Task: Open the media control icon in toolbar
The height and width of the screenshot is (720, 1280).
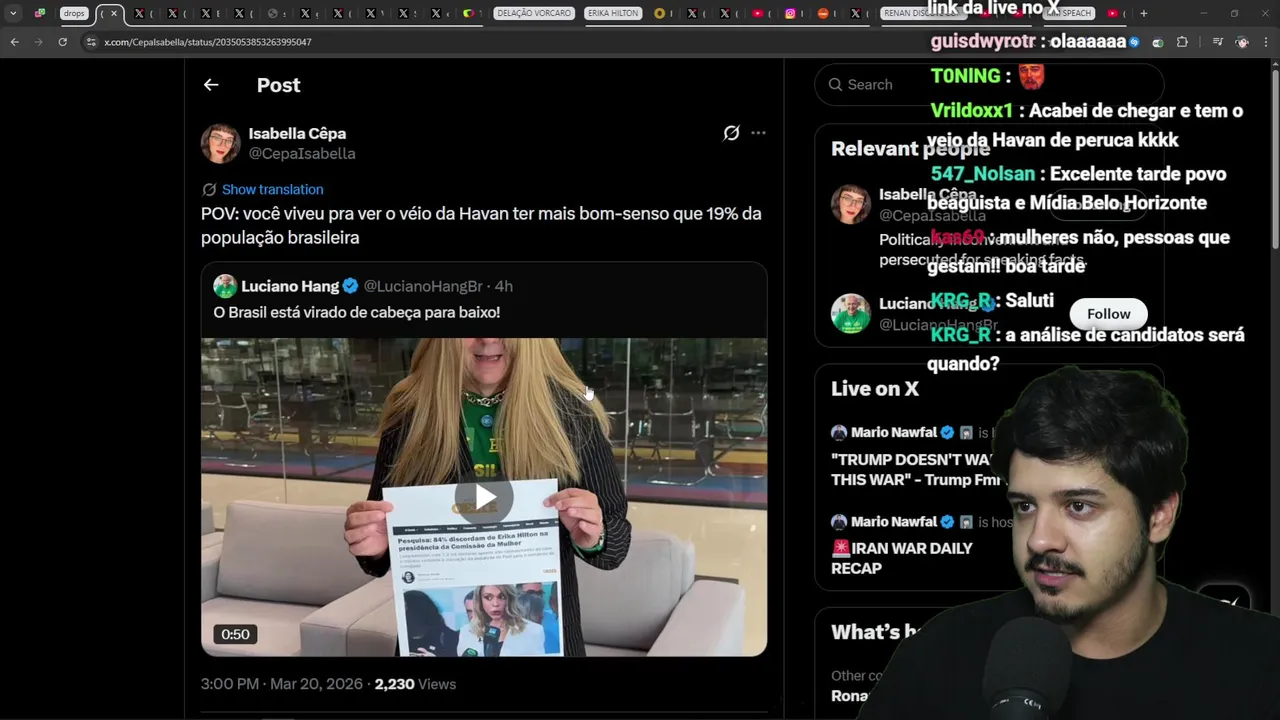Action: 1217,42
